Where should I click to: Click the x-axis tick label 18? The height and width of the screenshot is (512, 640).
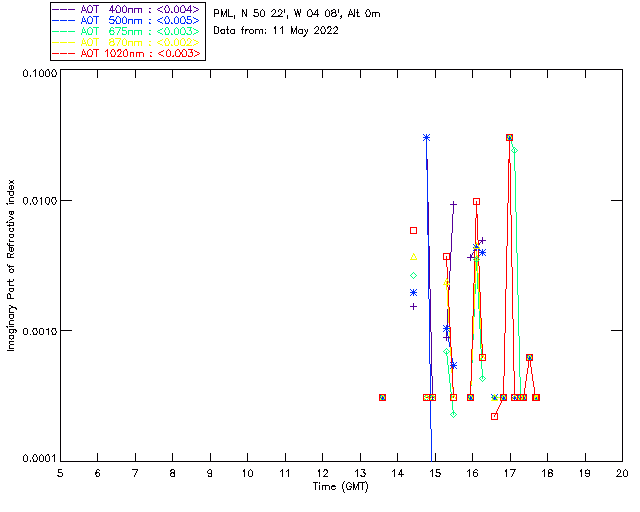pyautogui.click(x=547, y=474)
